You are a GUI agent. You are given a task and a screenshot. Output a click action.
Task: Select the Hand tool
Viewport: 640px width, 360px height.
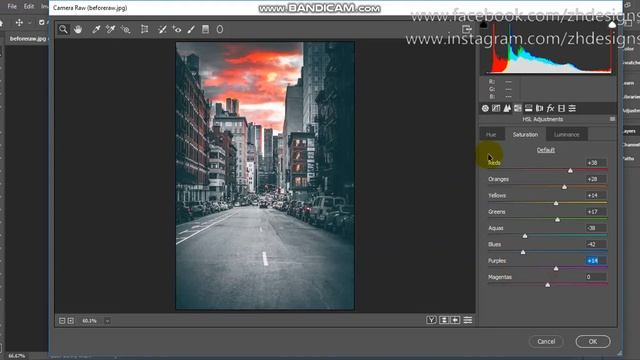pyautogui.click(x=78, y=29)
